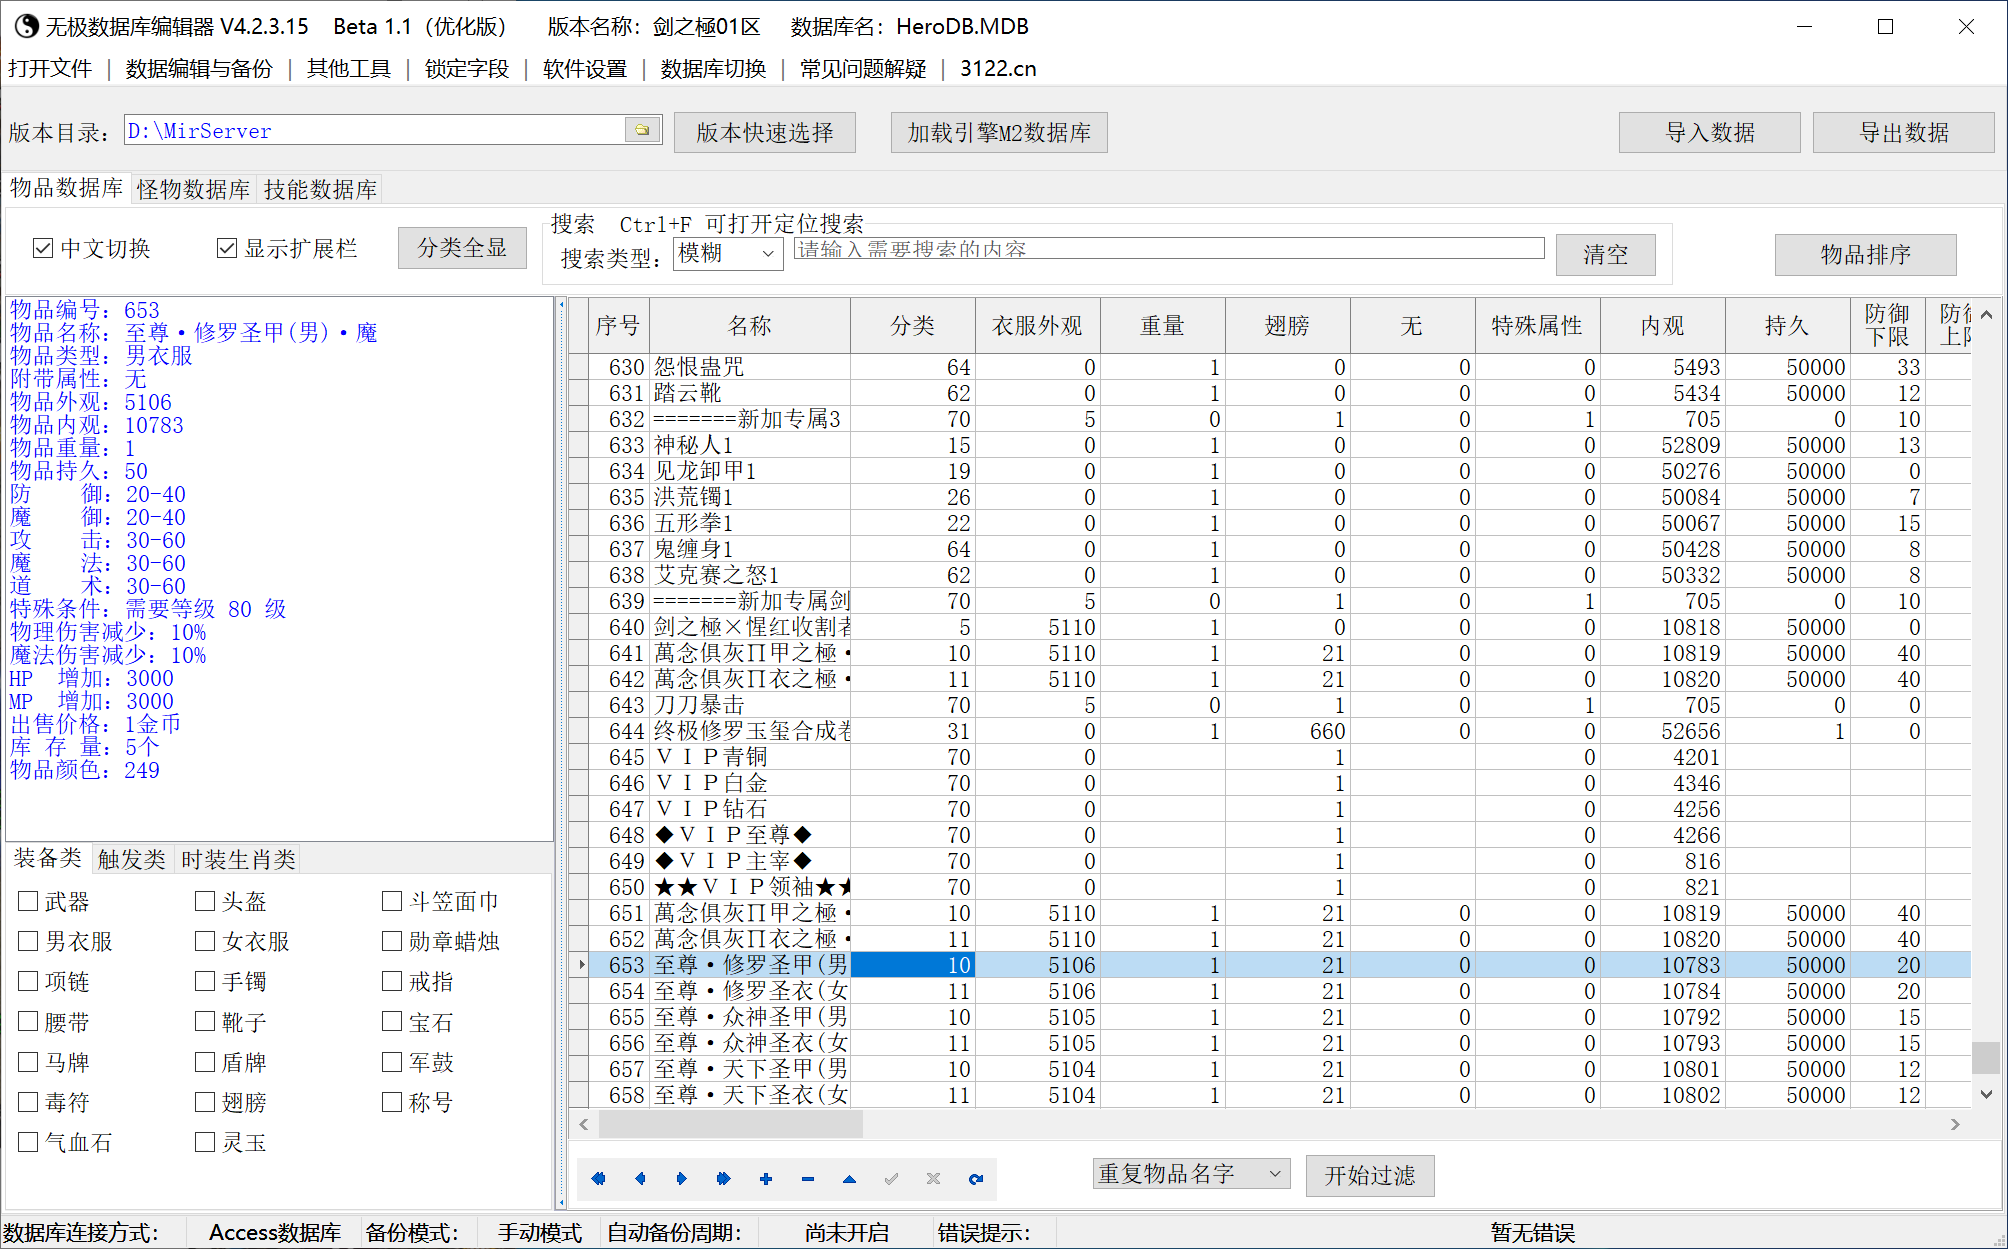Open the 数据库切换 menu
Viewport: 2008px width, 1249px height.
tap(713, 69)
